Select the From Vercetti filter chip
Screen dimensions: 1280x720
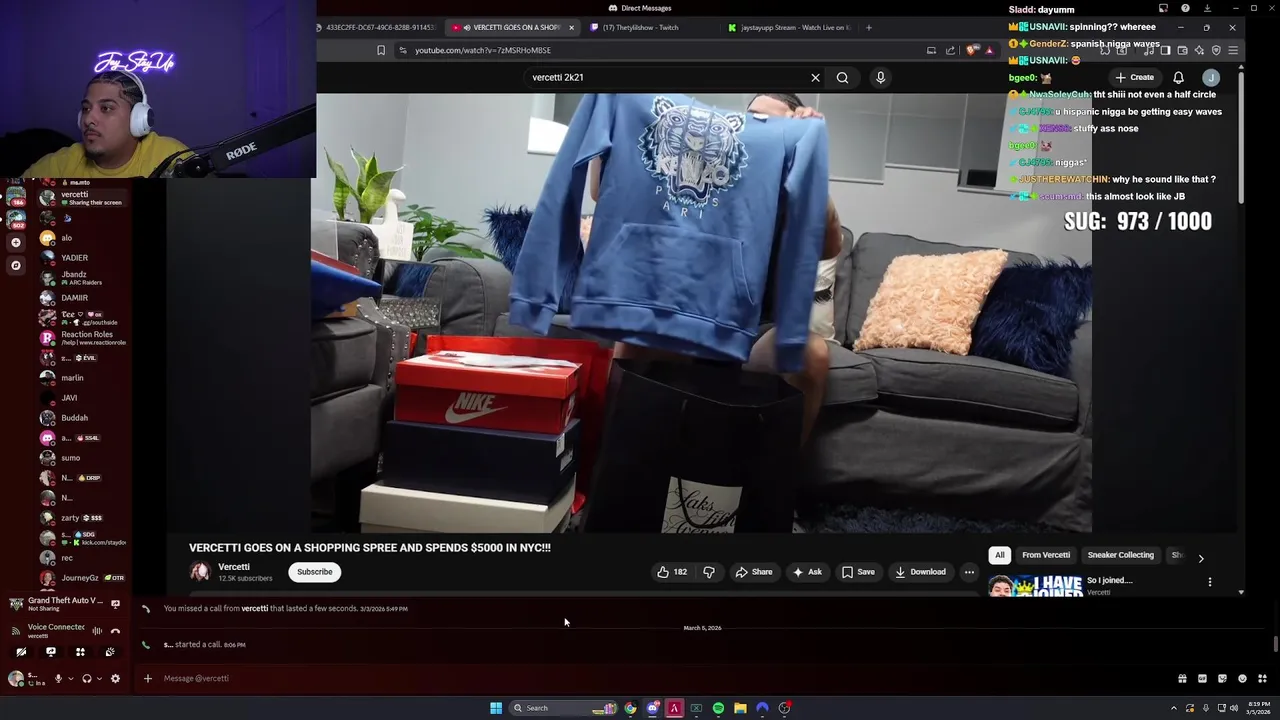point(1046,555)
